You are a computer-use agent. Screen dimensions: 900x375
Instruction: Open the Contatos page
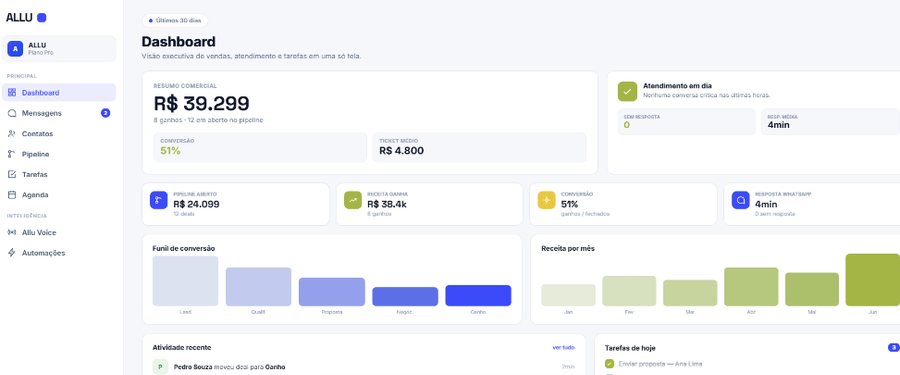pyautogui.click(x=59, y=134)
